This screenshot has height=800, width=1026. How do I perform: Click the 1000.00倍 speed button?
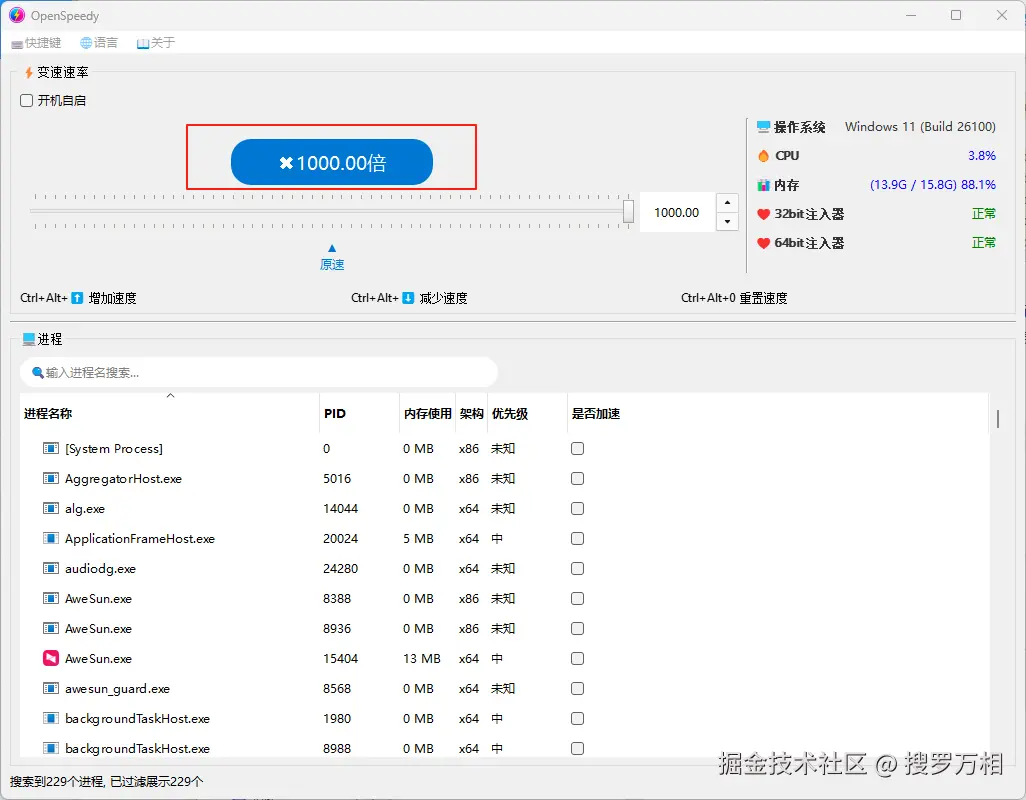click(332, 162)
